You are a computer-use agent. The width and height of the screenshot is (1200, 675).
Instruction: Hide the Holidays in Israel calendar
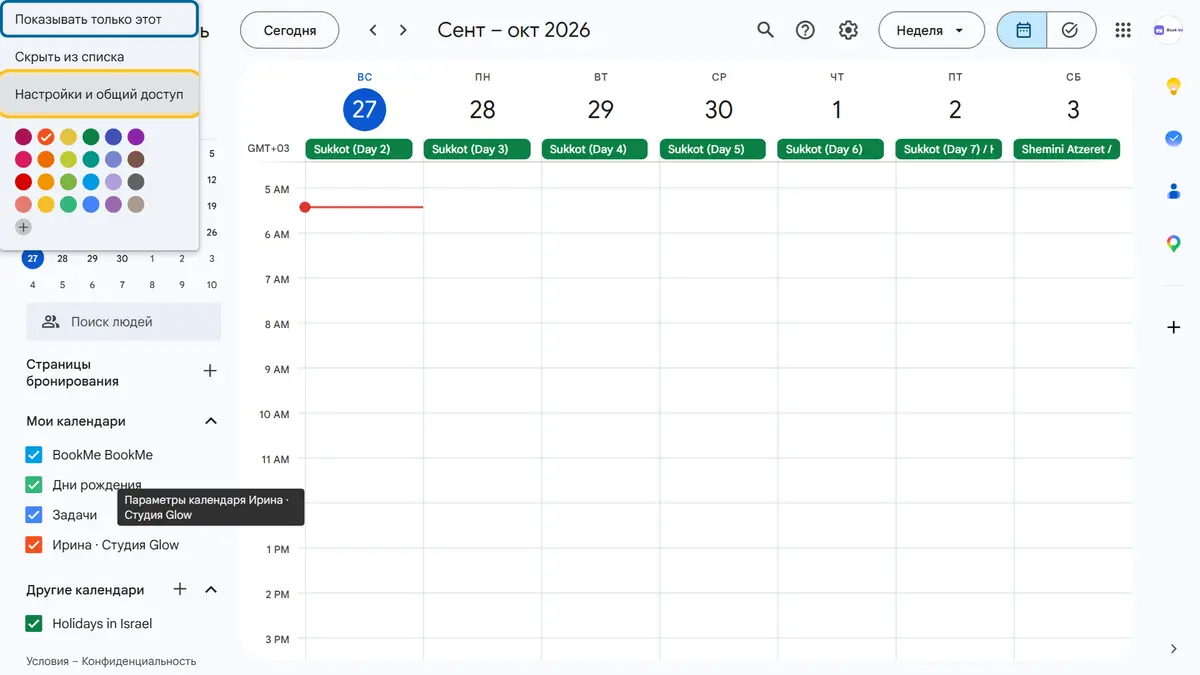[x=33, y=624]
